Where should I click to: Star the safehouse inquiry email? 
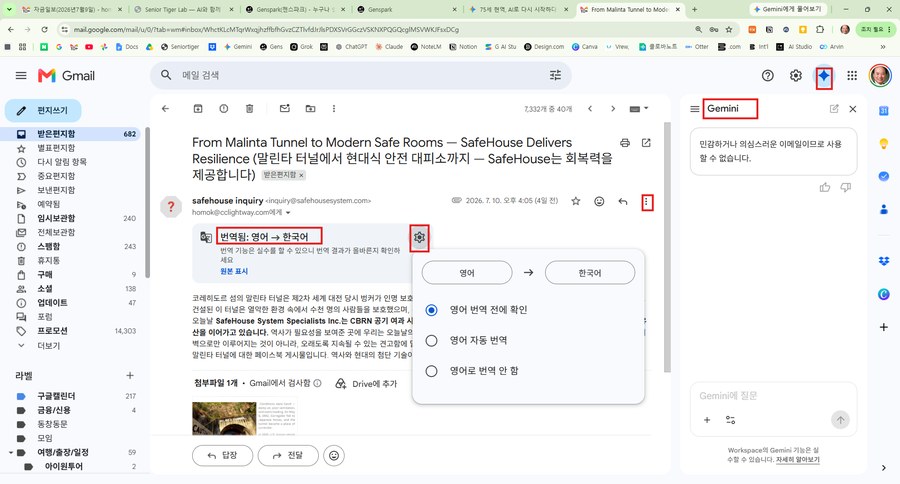coord(576,201)
